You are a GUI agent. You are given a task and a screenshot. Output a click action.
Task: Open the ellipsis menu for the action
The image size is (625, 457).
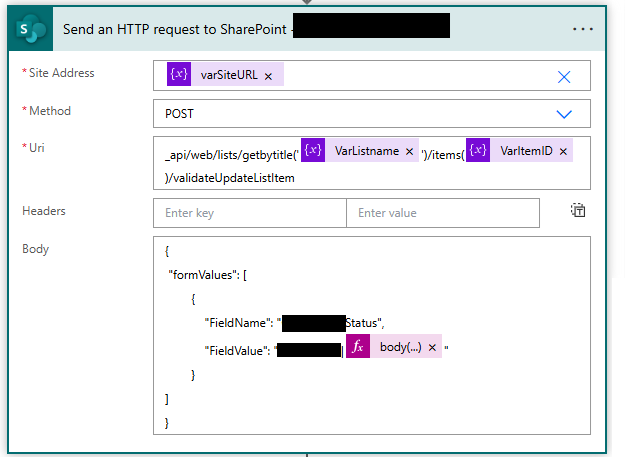pyautogui.click(x=583, y=29)
